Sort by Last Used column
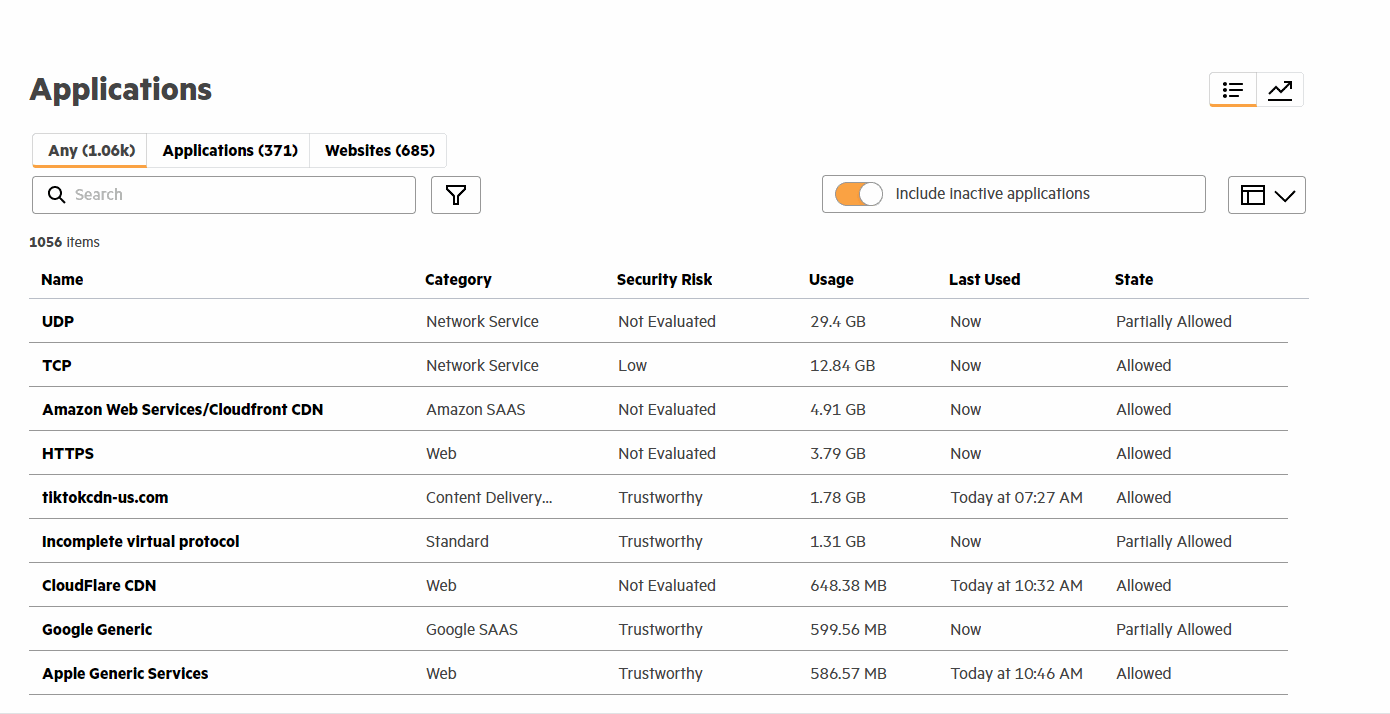1390x714 pixels. [984, 280]
